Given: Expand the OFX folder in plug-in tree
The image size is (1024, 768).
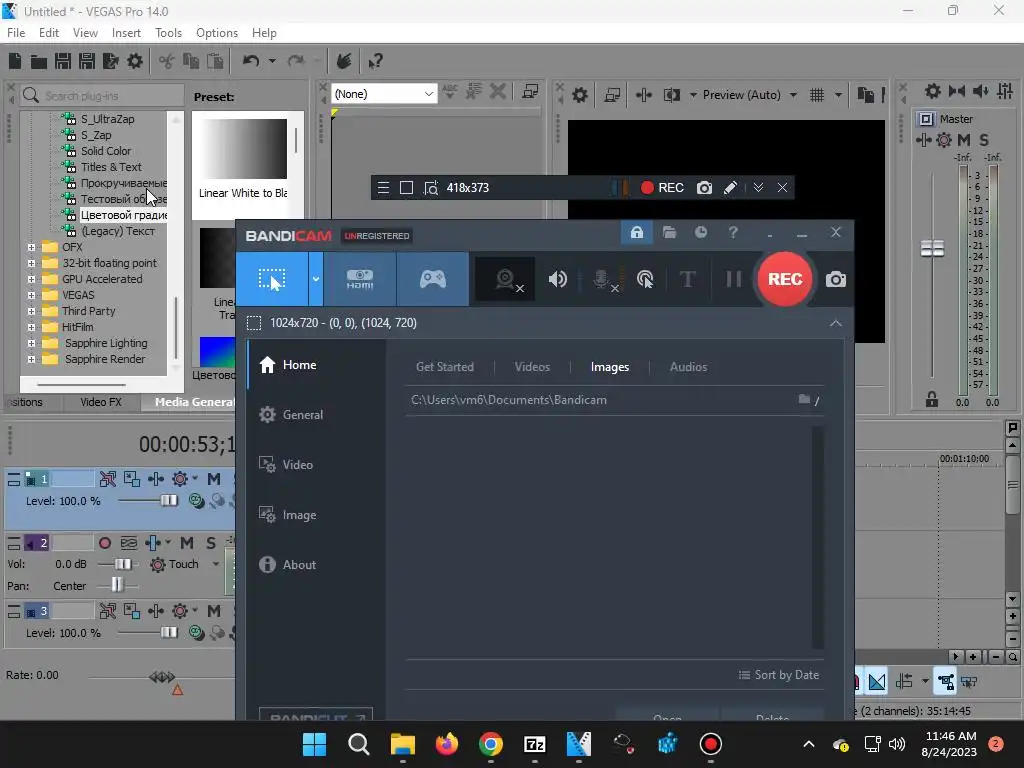Looking at the screenshot, I should click(31, 248).
